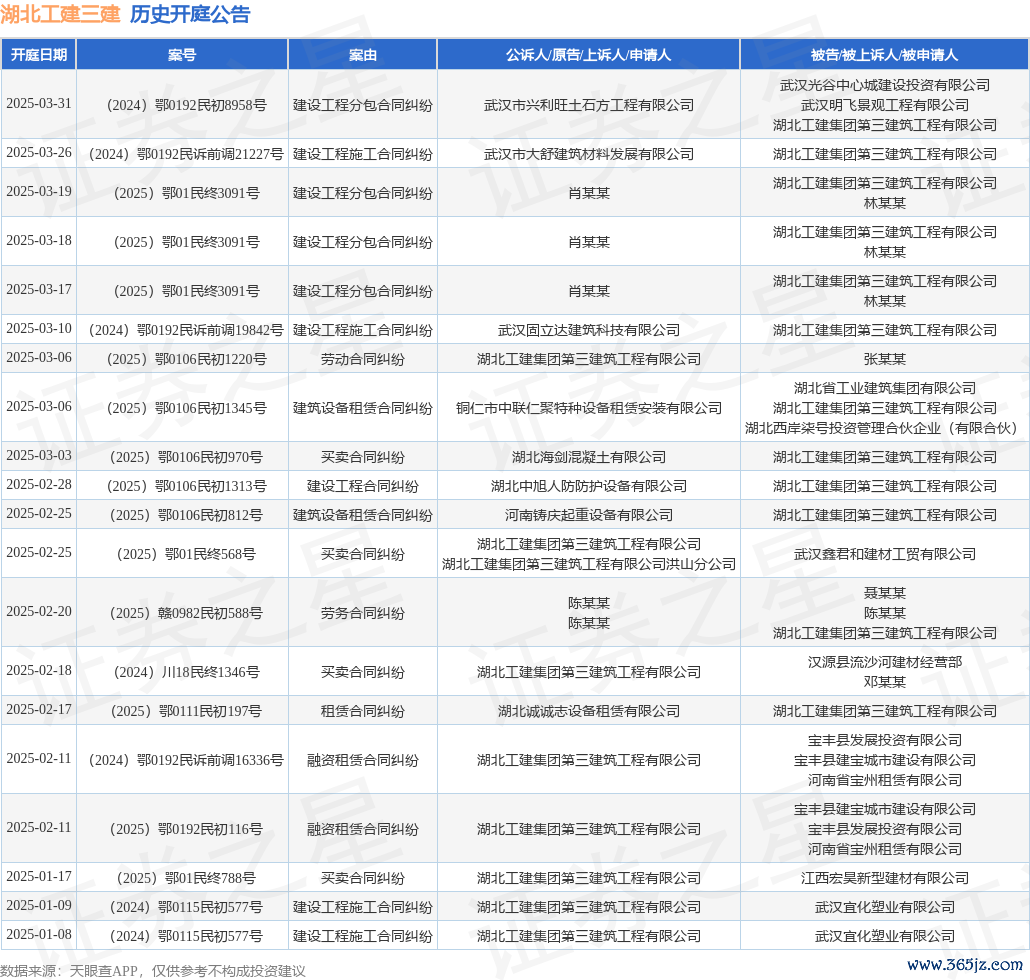Select date cell 2025-02-28
Image resolution: width=1030 pixels, height=980 pixels.
39,485
